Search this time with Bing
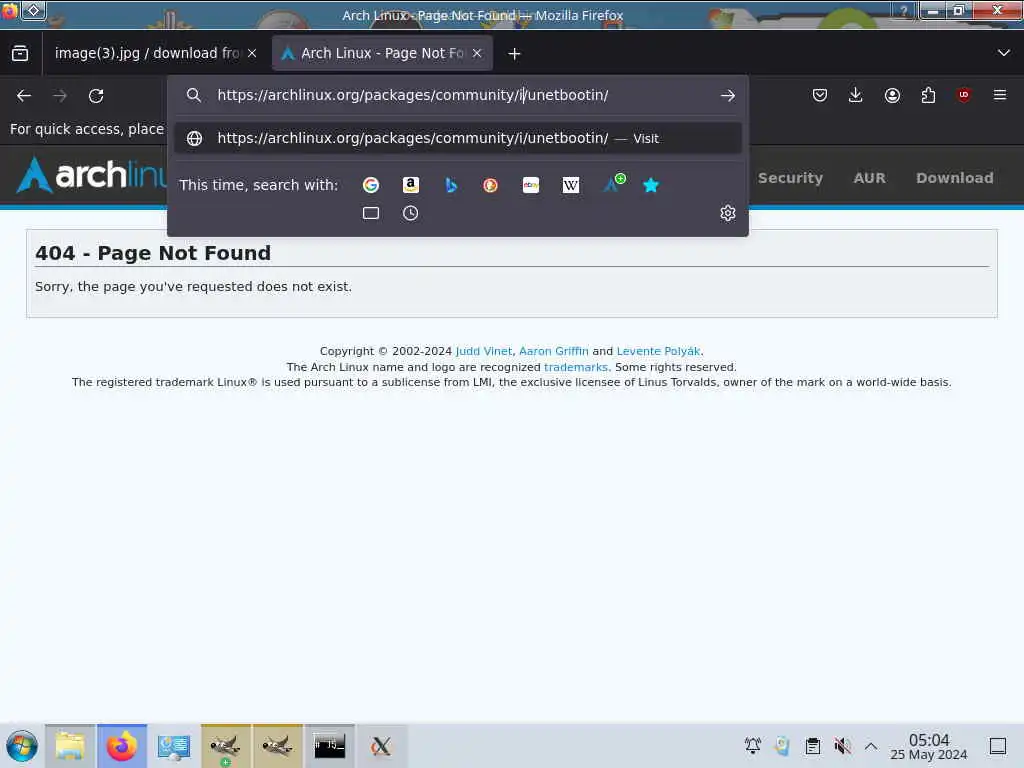Image resolution: width=1024 pixels, height=768 pixels. point(451,185)
